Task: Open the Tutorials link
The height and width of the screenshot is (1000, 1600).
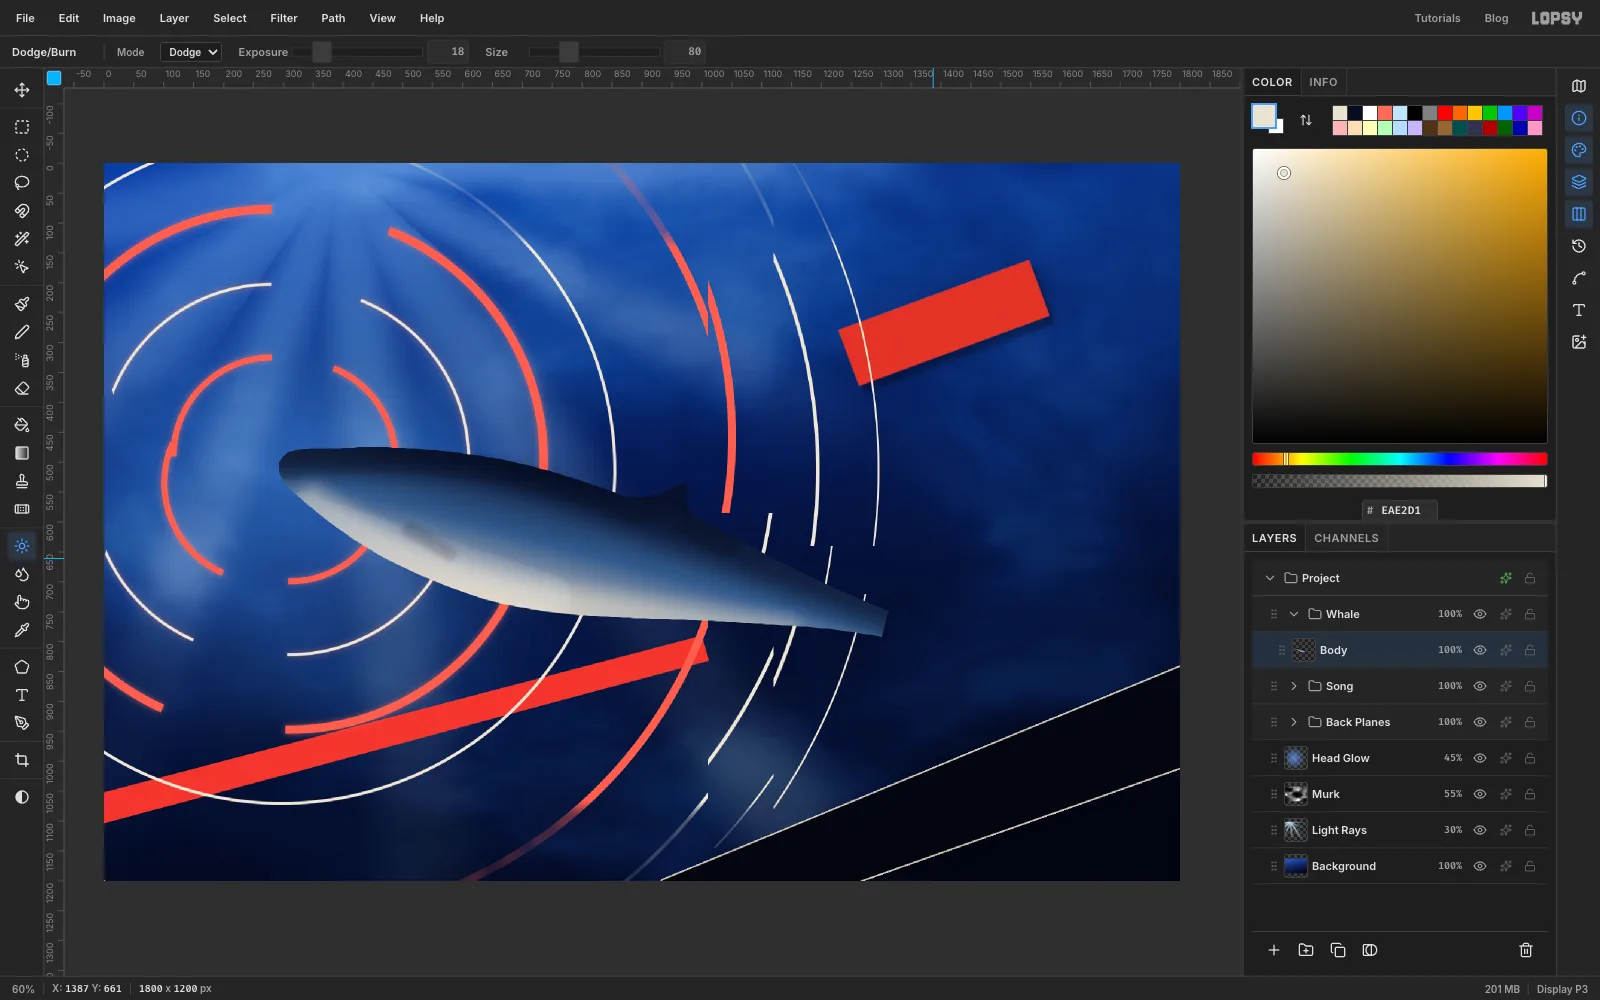Action: [x=1437, y=18]
